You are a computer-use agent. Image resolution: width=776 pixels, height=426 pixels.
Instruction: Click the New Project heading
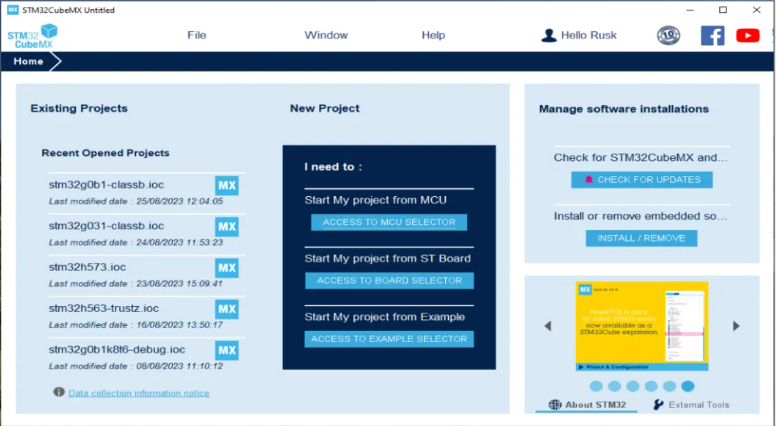tap(325, 108)
